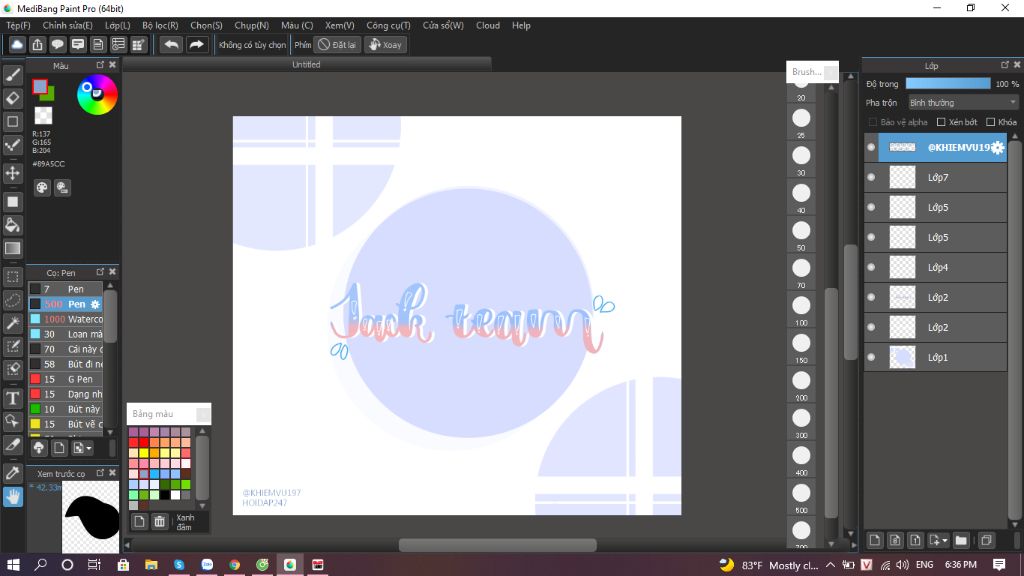Click the Đặt lại button
1024x576 pixels.
337,45
